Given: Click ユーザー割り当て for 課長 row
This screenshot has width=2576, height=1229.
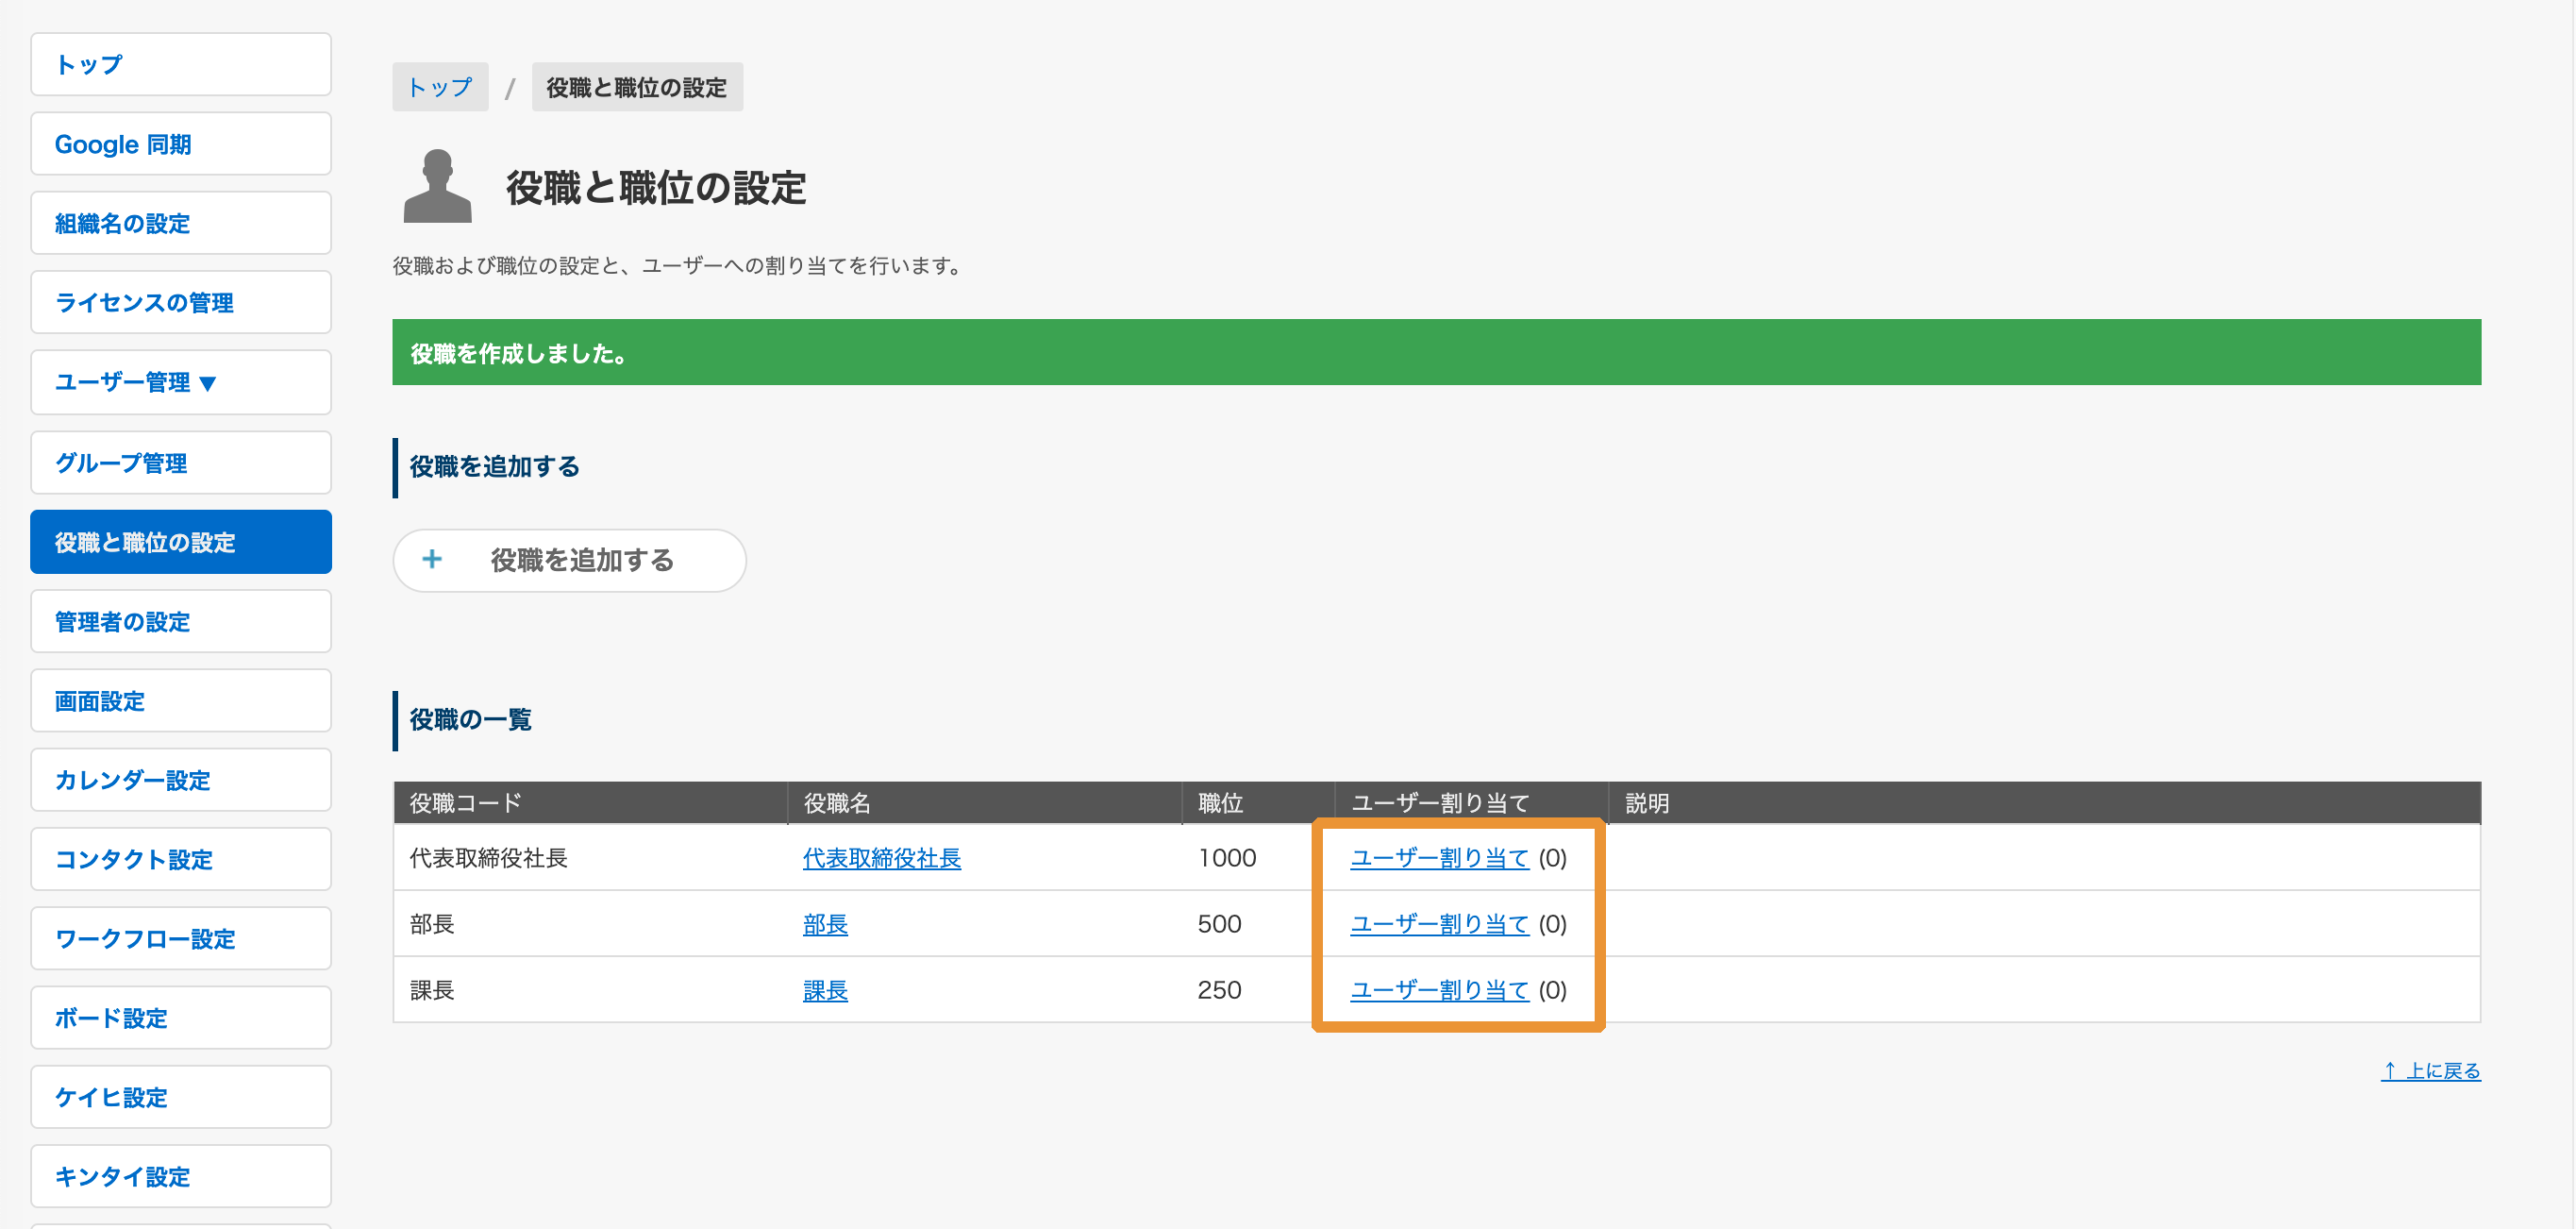Looking at the screenshot, I should coord(1440,990).
